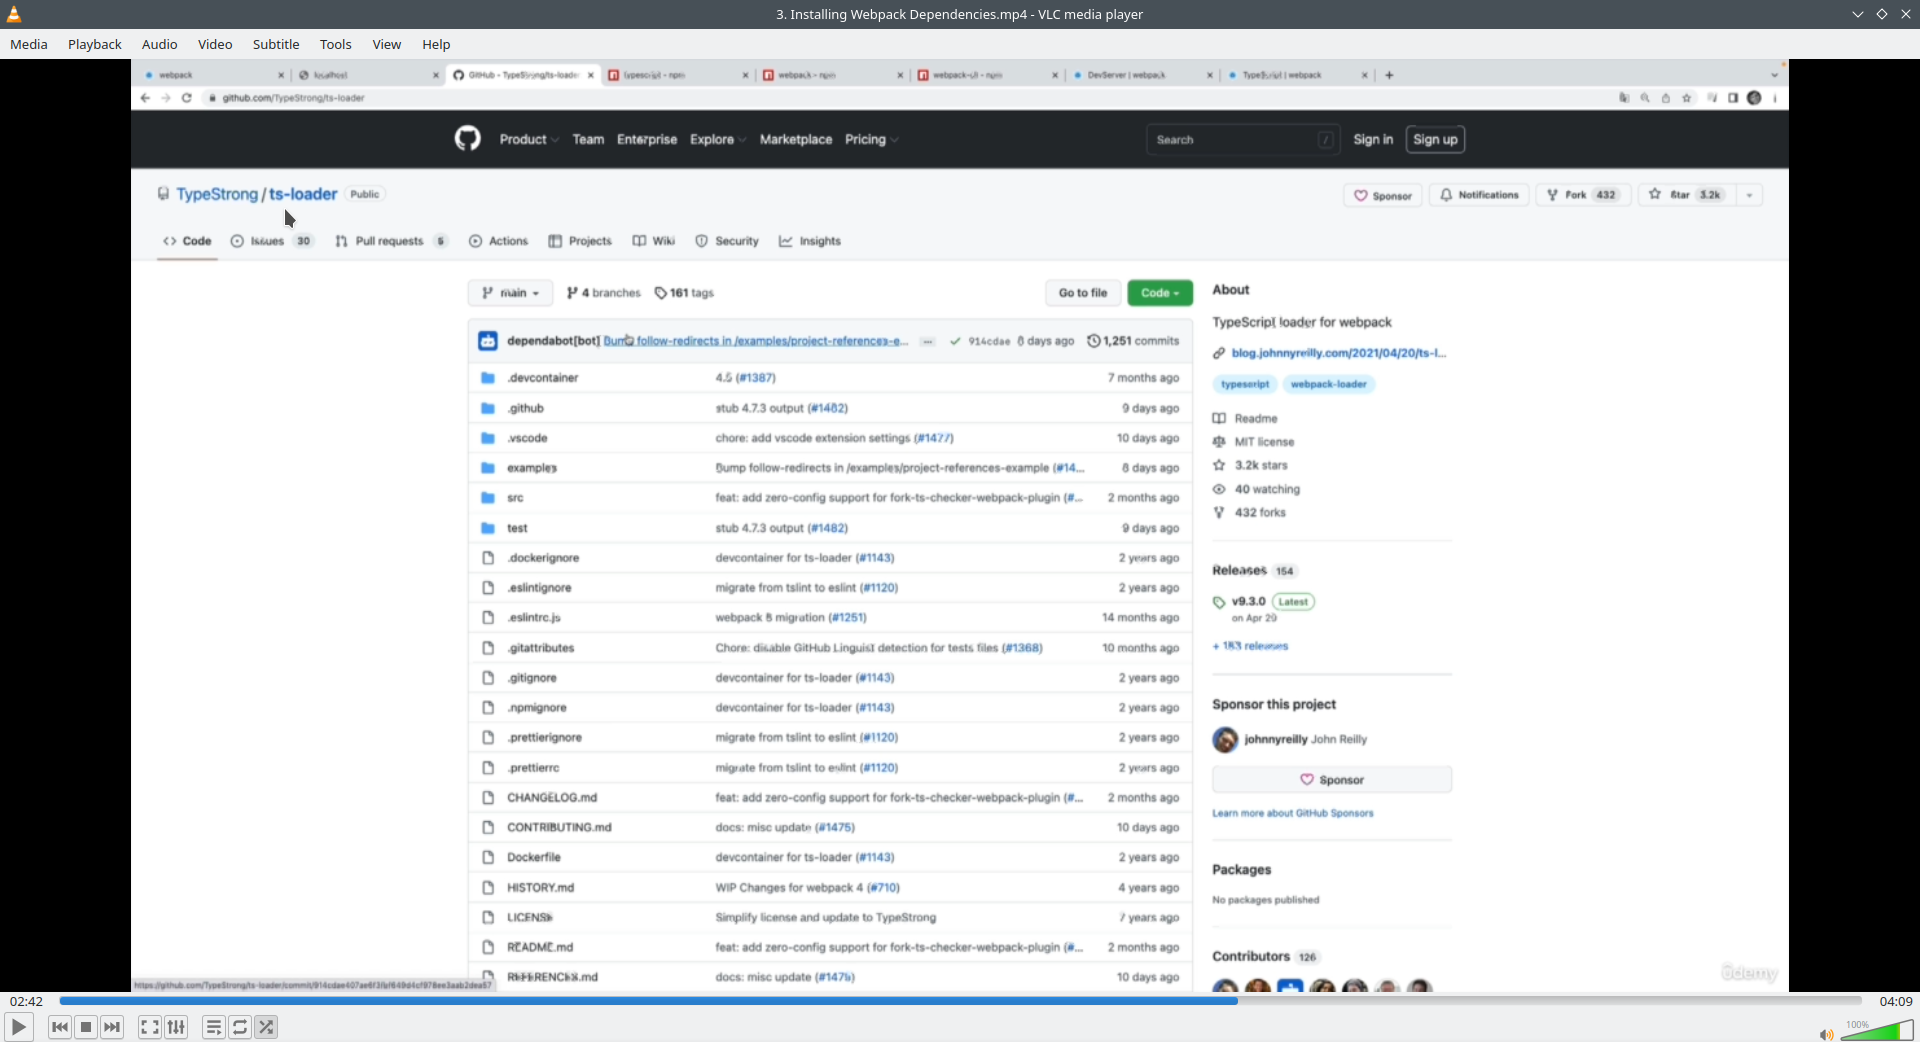This screenshot has width=1920, height=1042.
Task: Open the main branch selector dropdown
Action: tap(510, 293)
